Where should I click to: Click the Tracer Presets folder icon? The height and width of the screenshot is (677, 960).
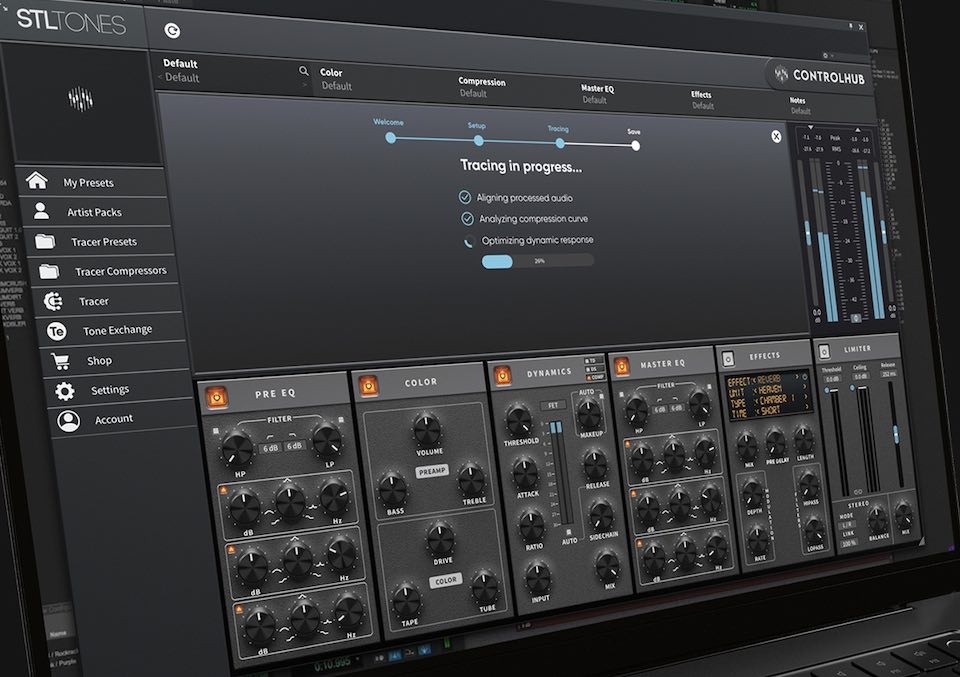tap(45, 241)
